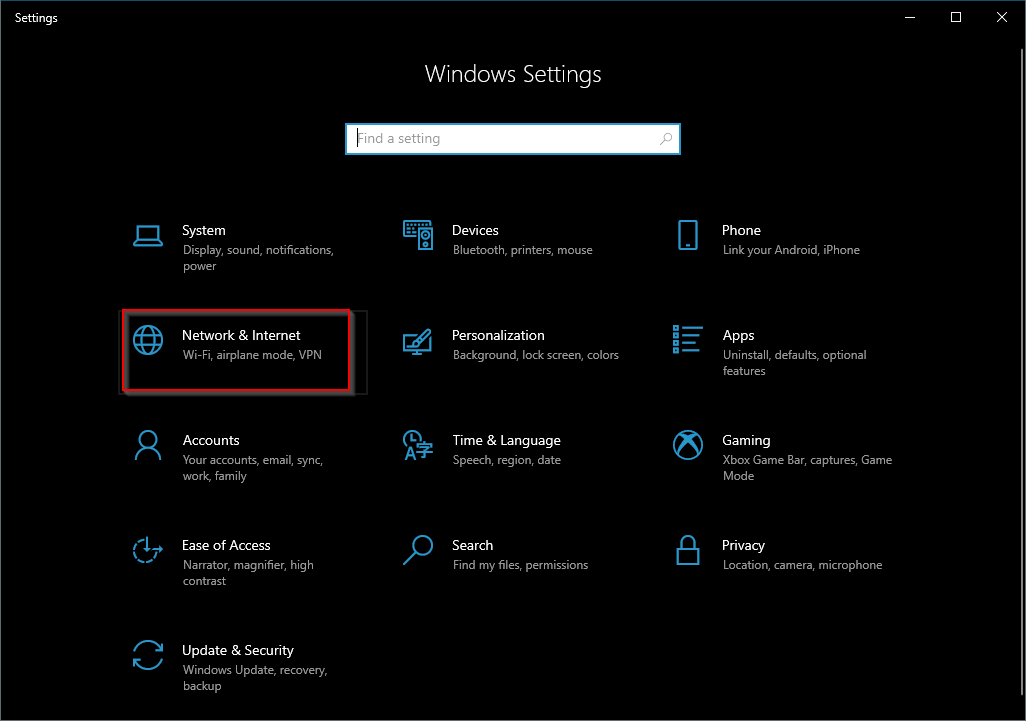Click the Gaming Xbox icon
Screen dimensions: 1026x721
688,445
